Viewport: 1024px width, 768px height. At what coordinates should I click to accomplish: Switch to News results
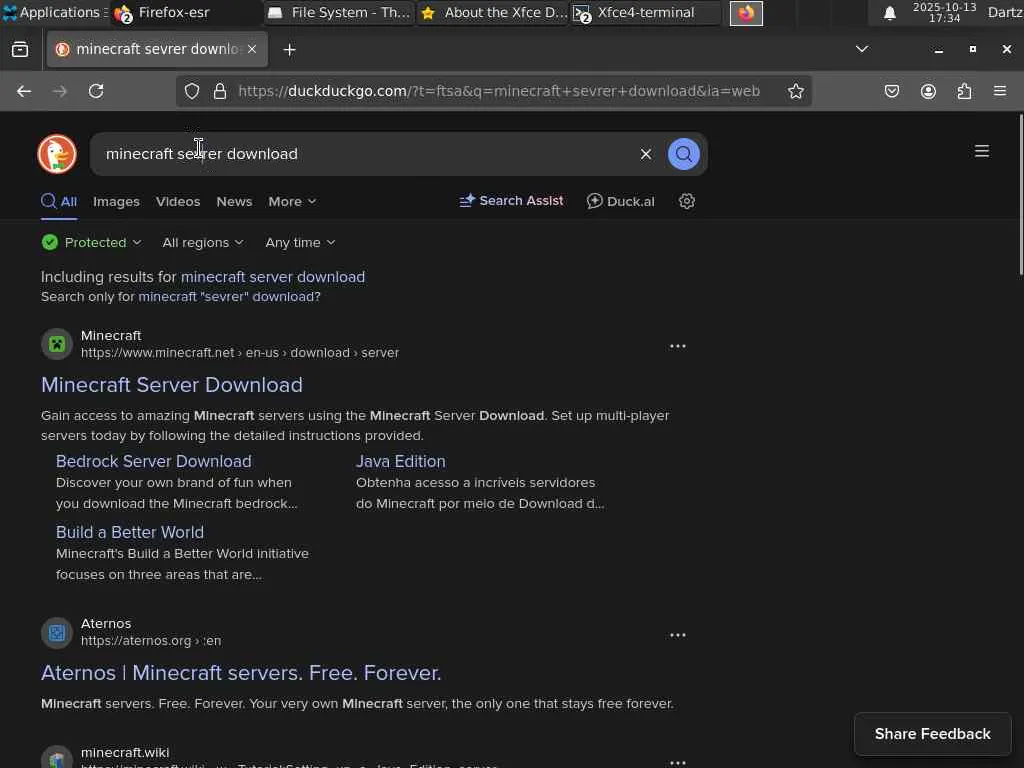[x=234, y=202]
